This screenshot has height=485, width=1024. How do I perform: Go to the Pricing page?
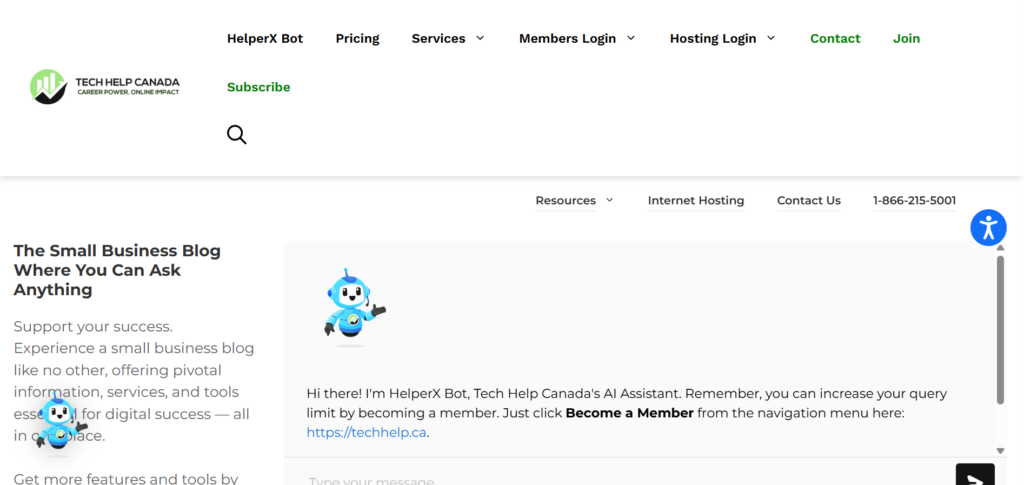click(x=357, y=39)
